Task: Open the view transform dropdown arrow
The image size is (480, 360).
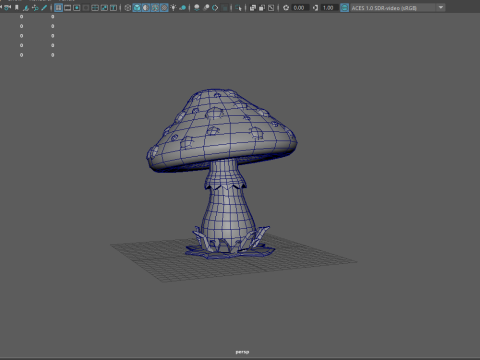Action: (441, 7)
